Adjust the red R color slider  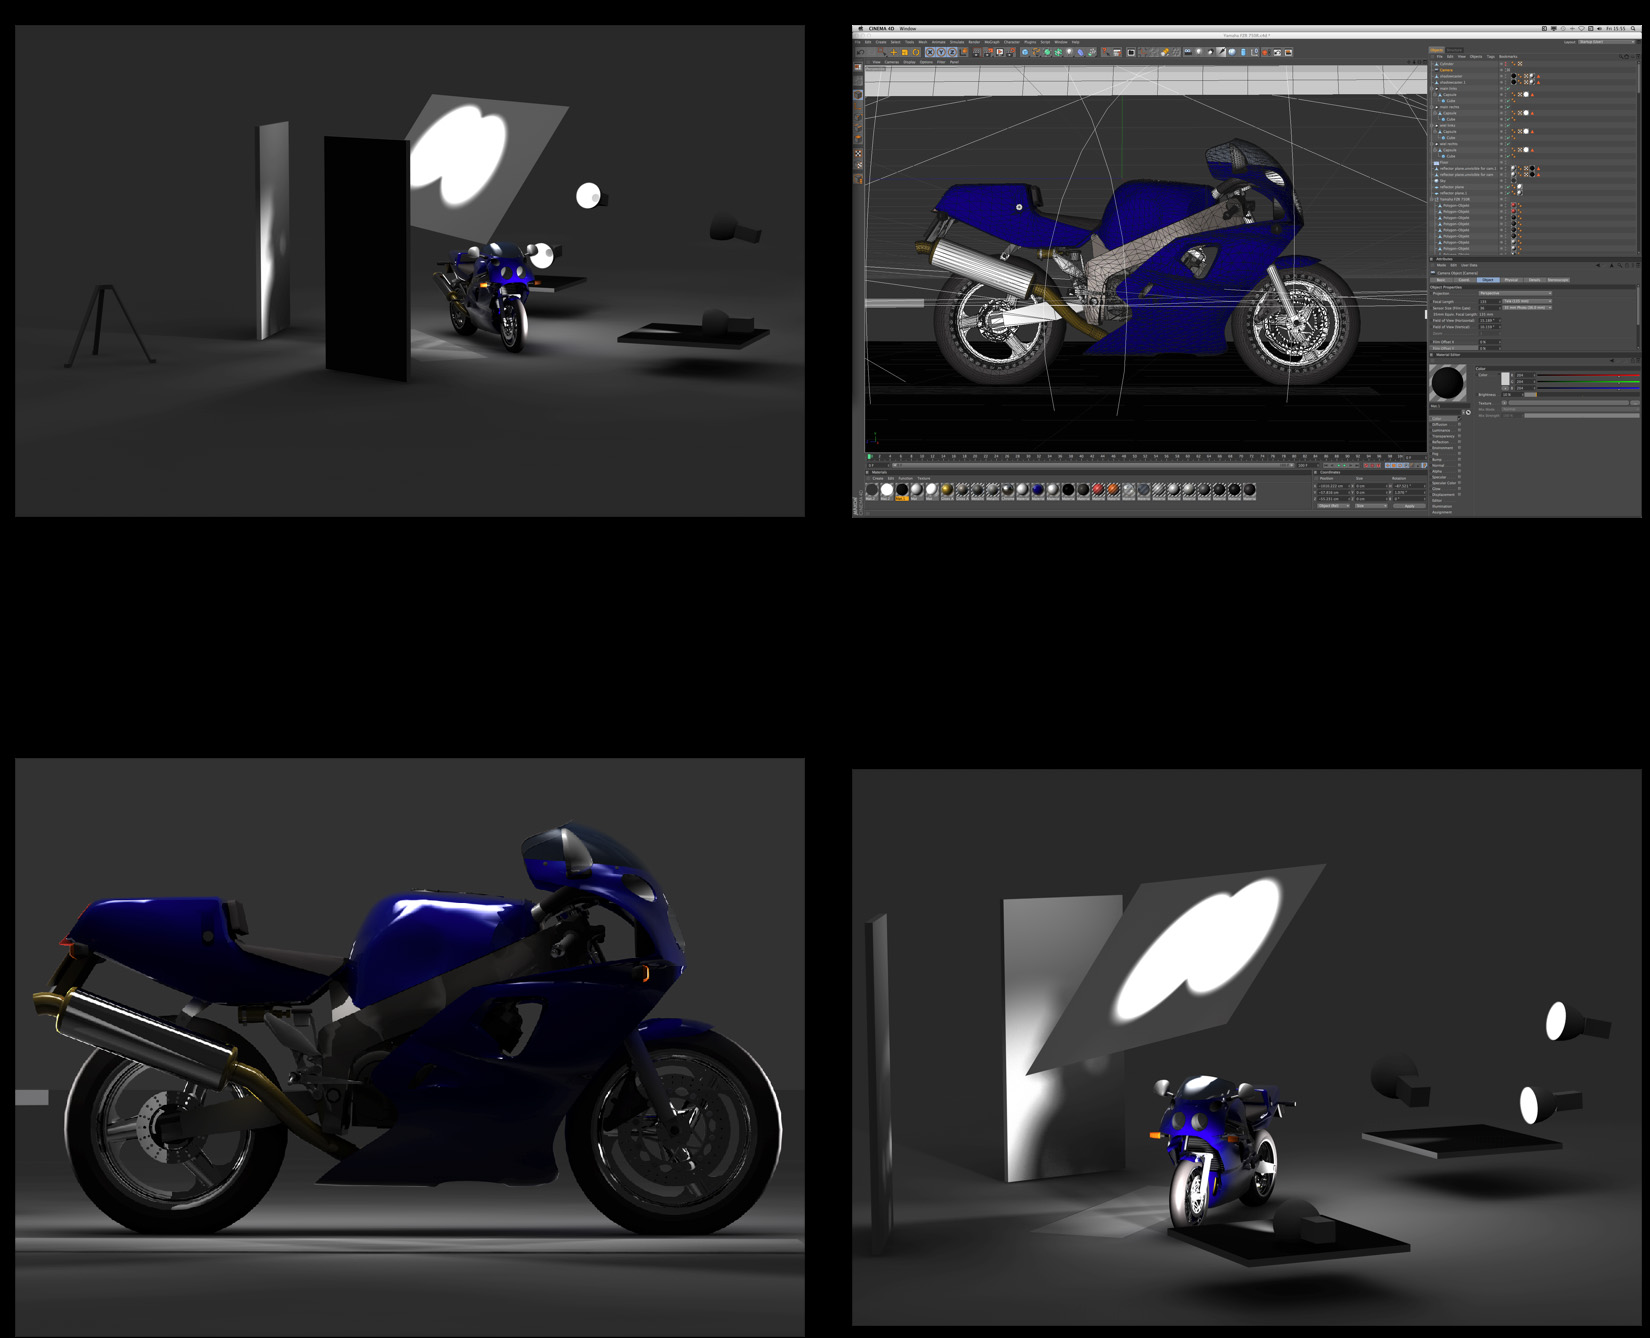tap(1588, 375)
